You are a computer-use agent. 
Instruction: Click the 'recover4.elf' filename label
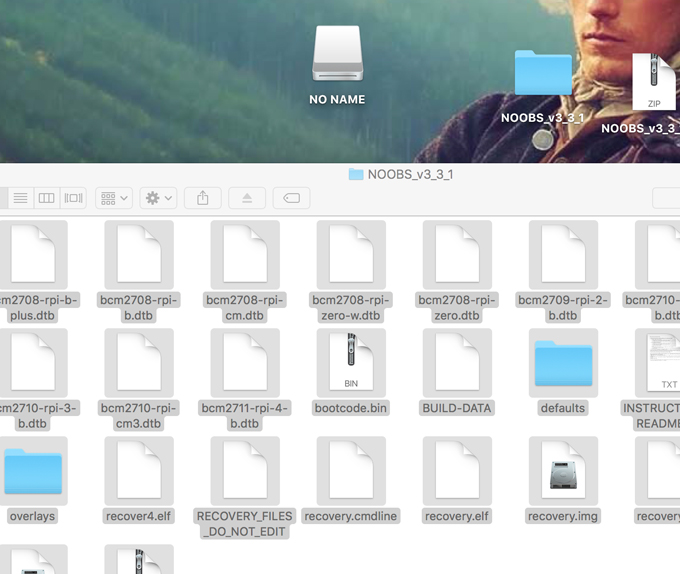[138, 516]
